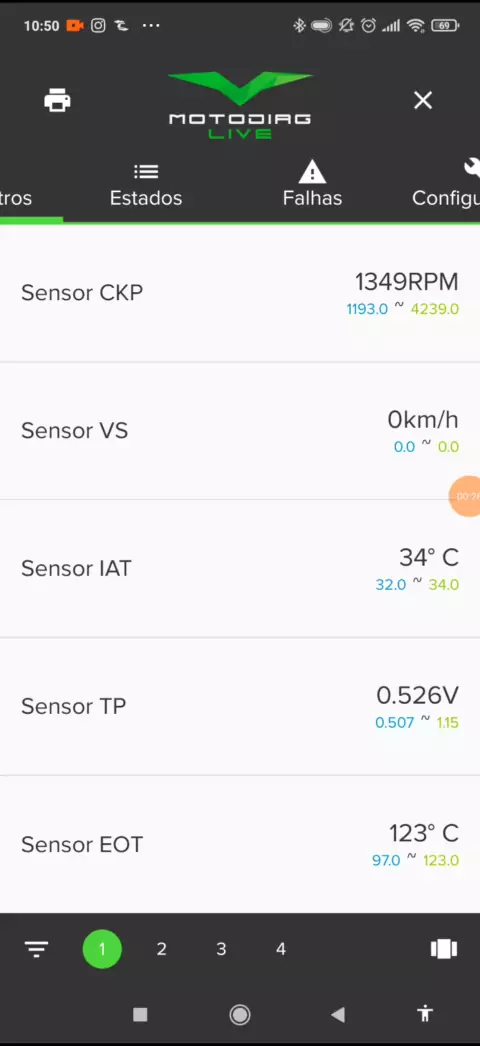Go to page 2 of parameters
Viewport: 480px width, 1046px height.
click(x=161, y=949)
